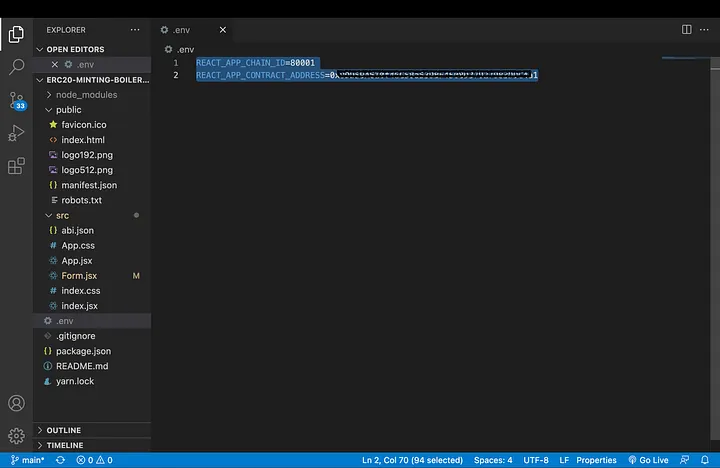Open the Run and Debug view
The height and width of the screenshot is (468, 720).
[x=16, y=133]
